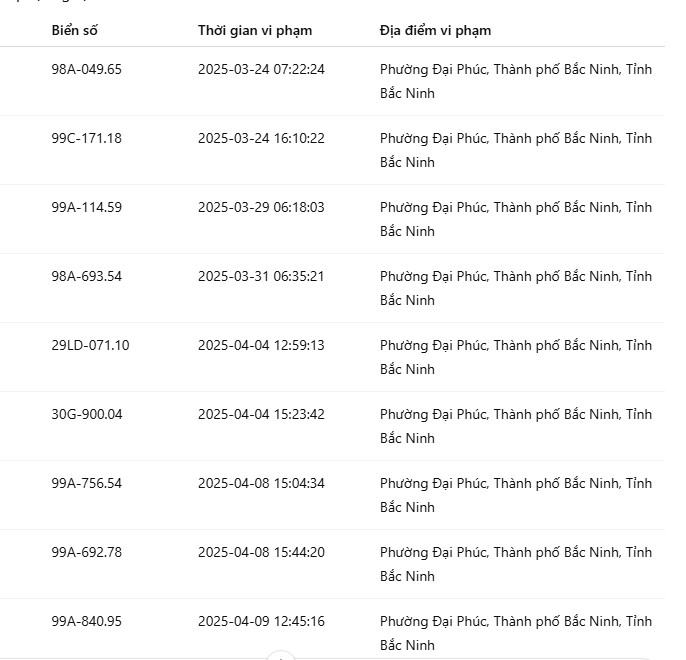This screenshot has width=686, height=660.
Task: Click location cell for plate 98A-693.54
Action: click(516, 288)
